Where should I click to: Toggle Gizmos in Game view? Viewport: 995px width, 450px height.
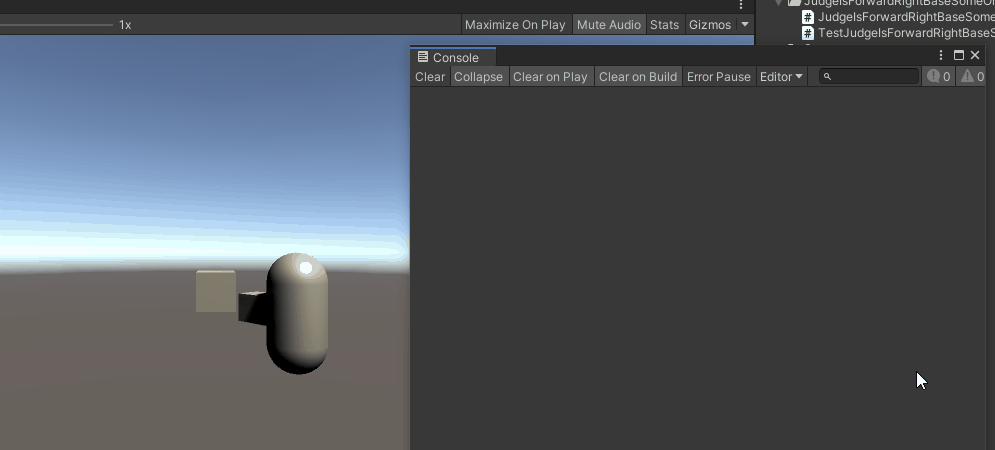pyautogui.click(x=710, y=25)
